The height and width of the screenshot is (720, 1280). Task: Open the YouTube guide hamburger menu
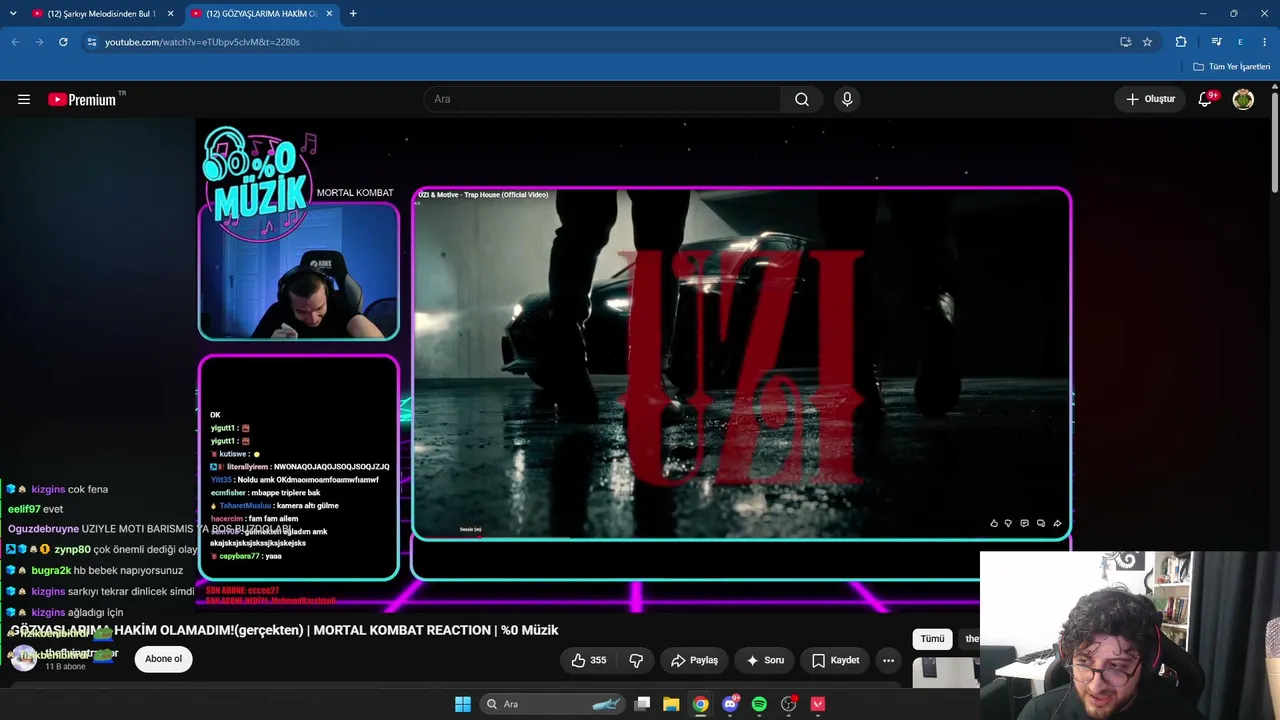(24, 99)
